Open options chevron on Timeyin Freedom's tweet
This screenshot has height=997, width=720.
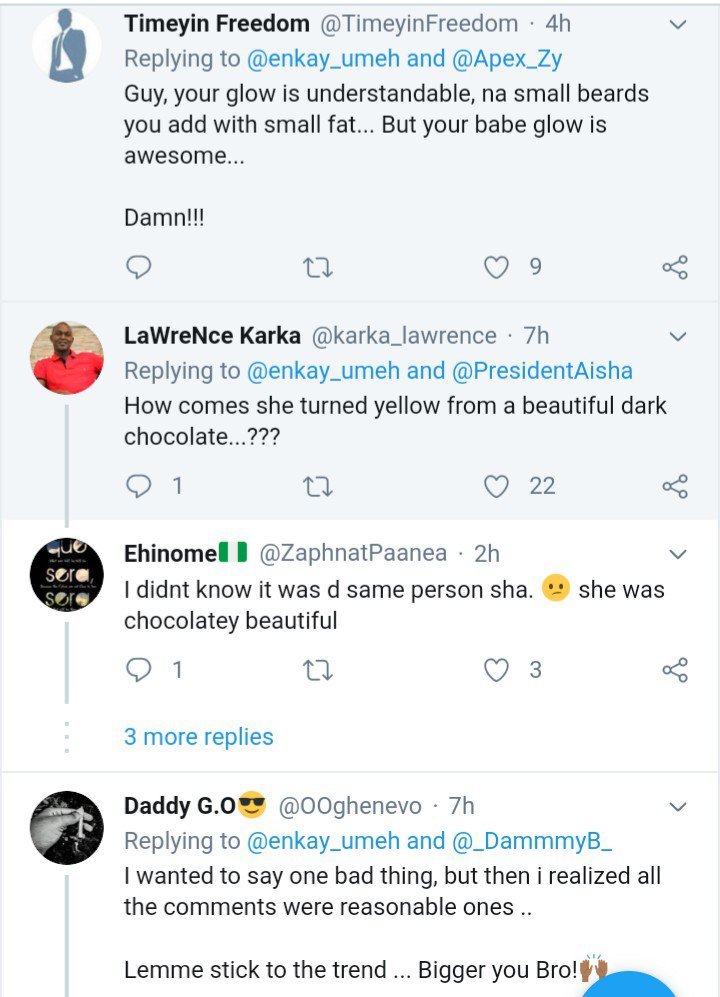[x=677, y=23]
